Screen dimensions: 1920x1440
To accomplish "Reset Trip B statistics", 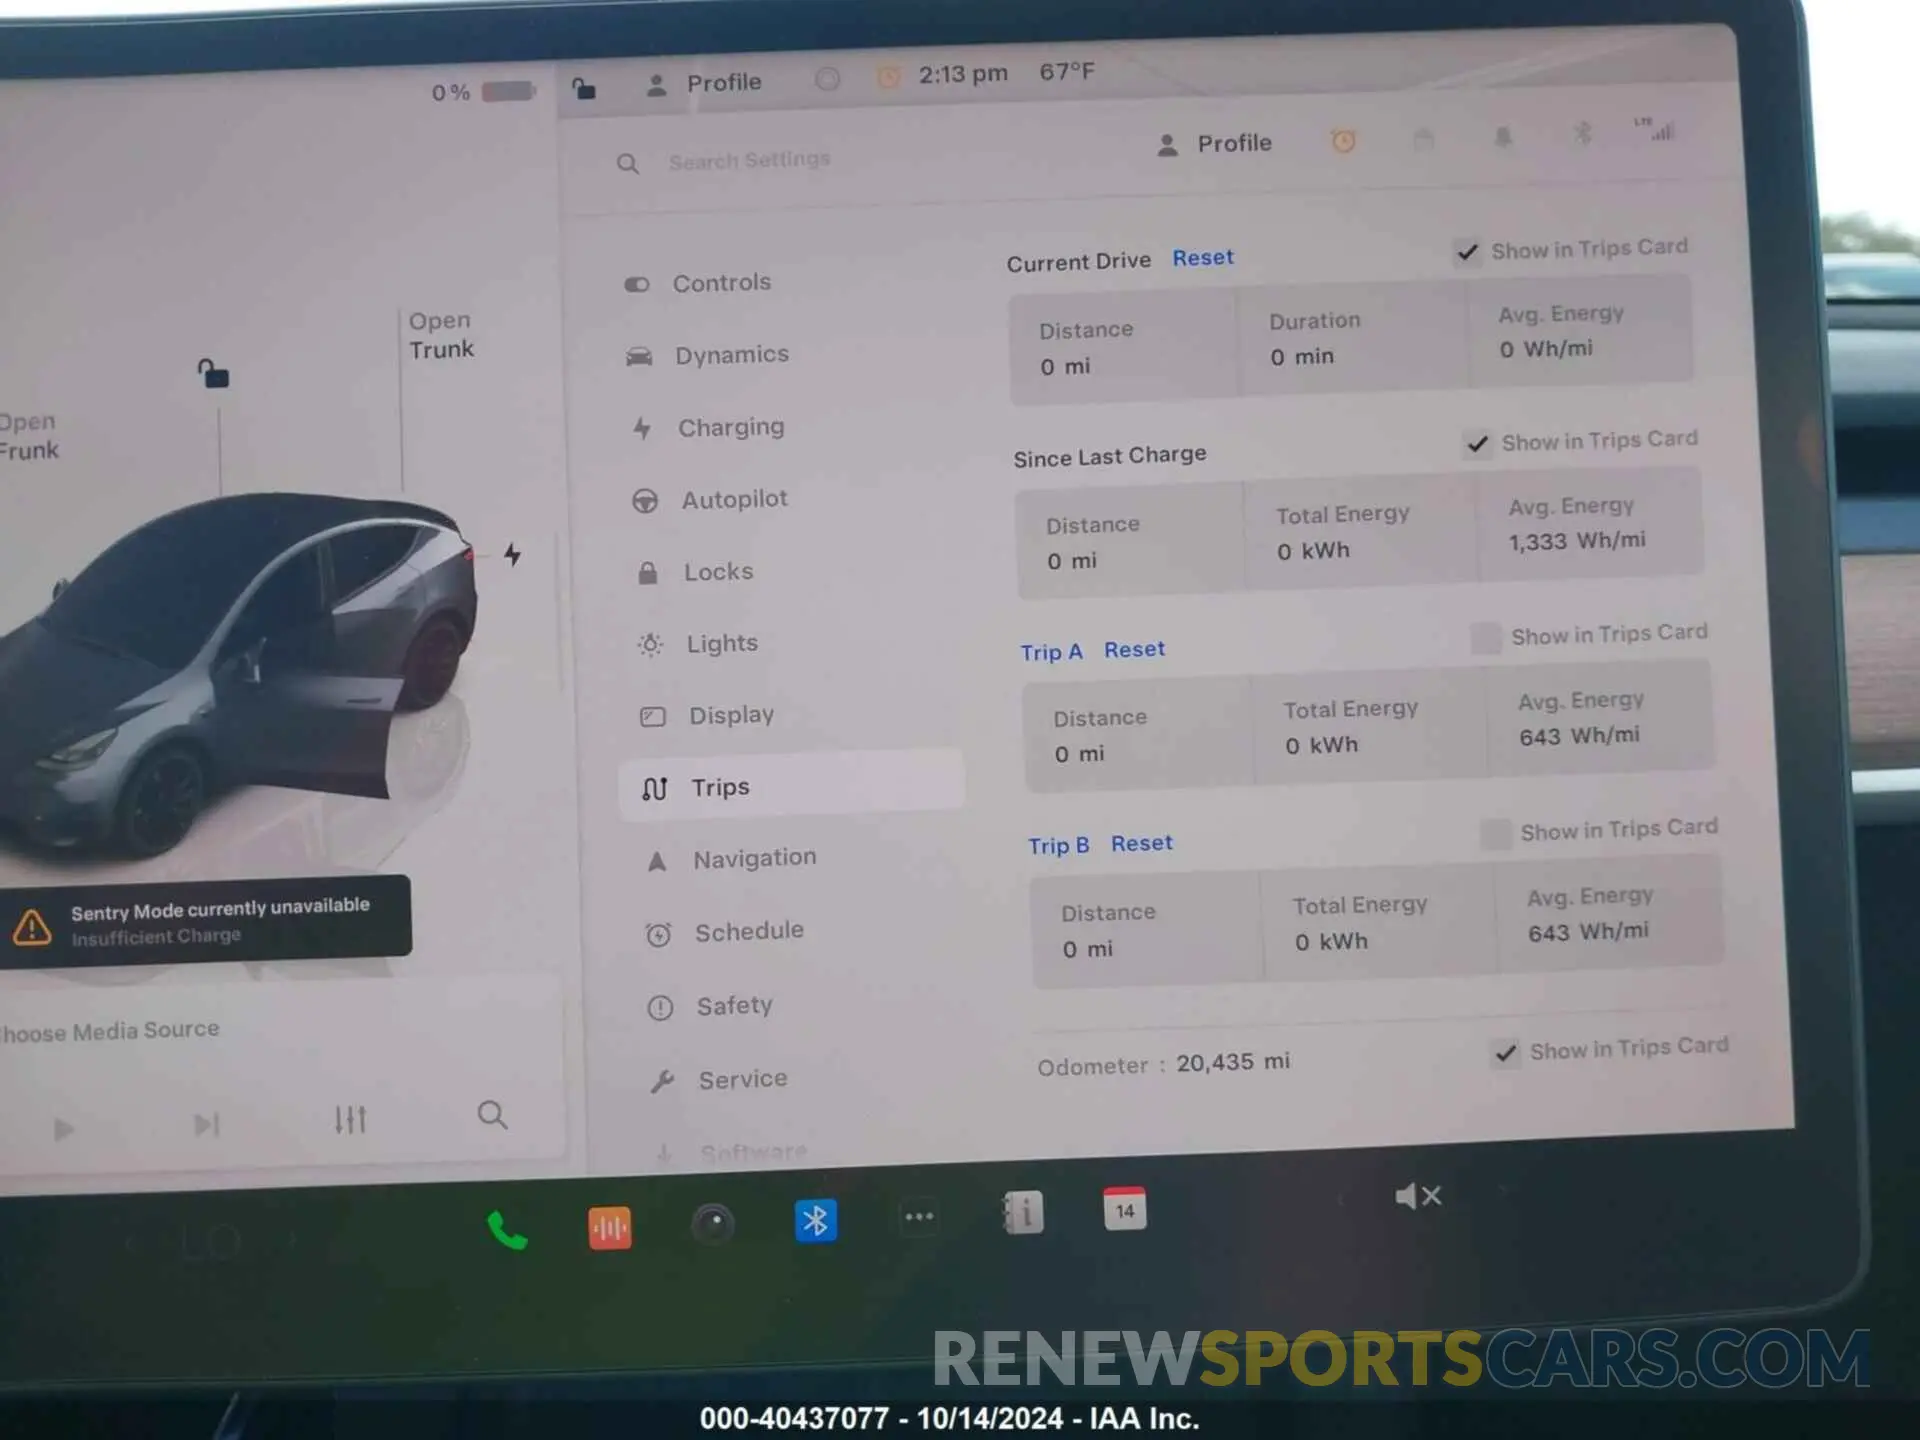I will pyautogui.click(x=1141, y=844).
